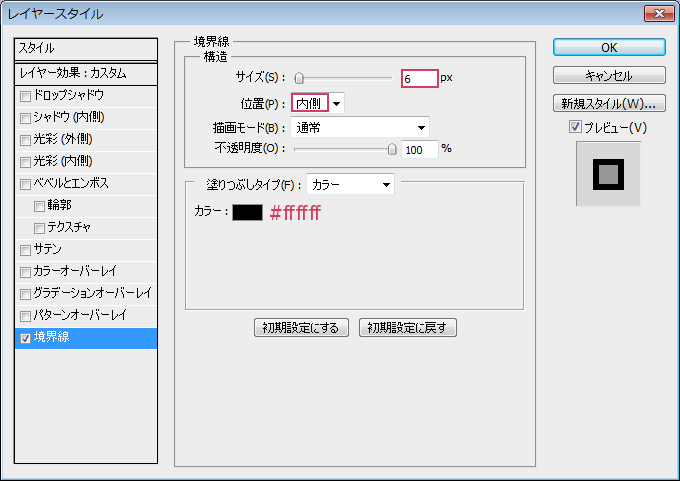The width and height of the screenshot is (680, 481).
Task: Click the 不透明度 percent field showing 100
Action: [x=420, y=150]
